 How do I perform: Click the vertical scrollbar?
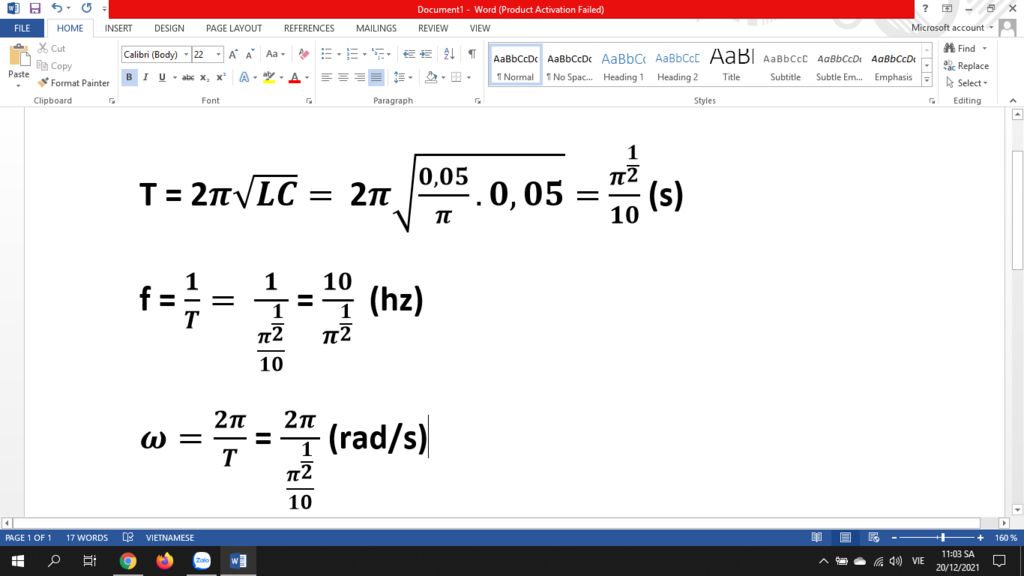[x=1017, y=210]
